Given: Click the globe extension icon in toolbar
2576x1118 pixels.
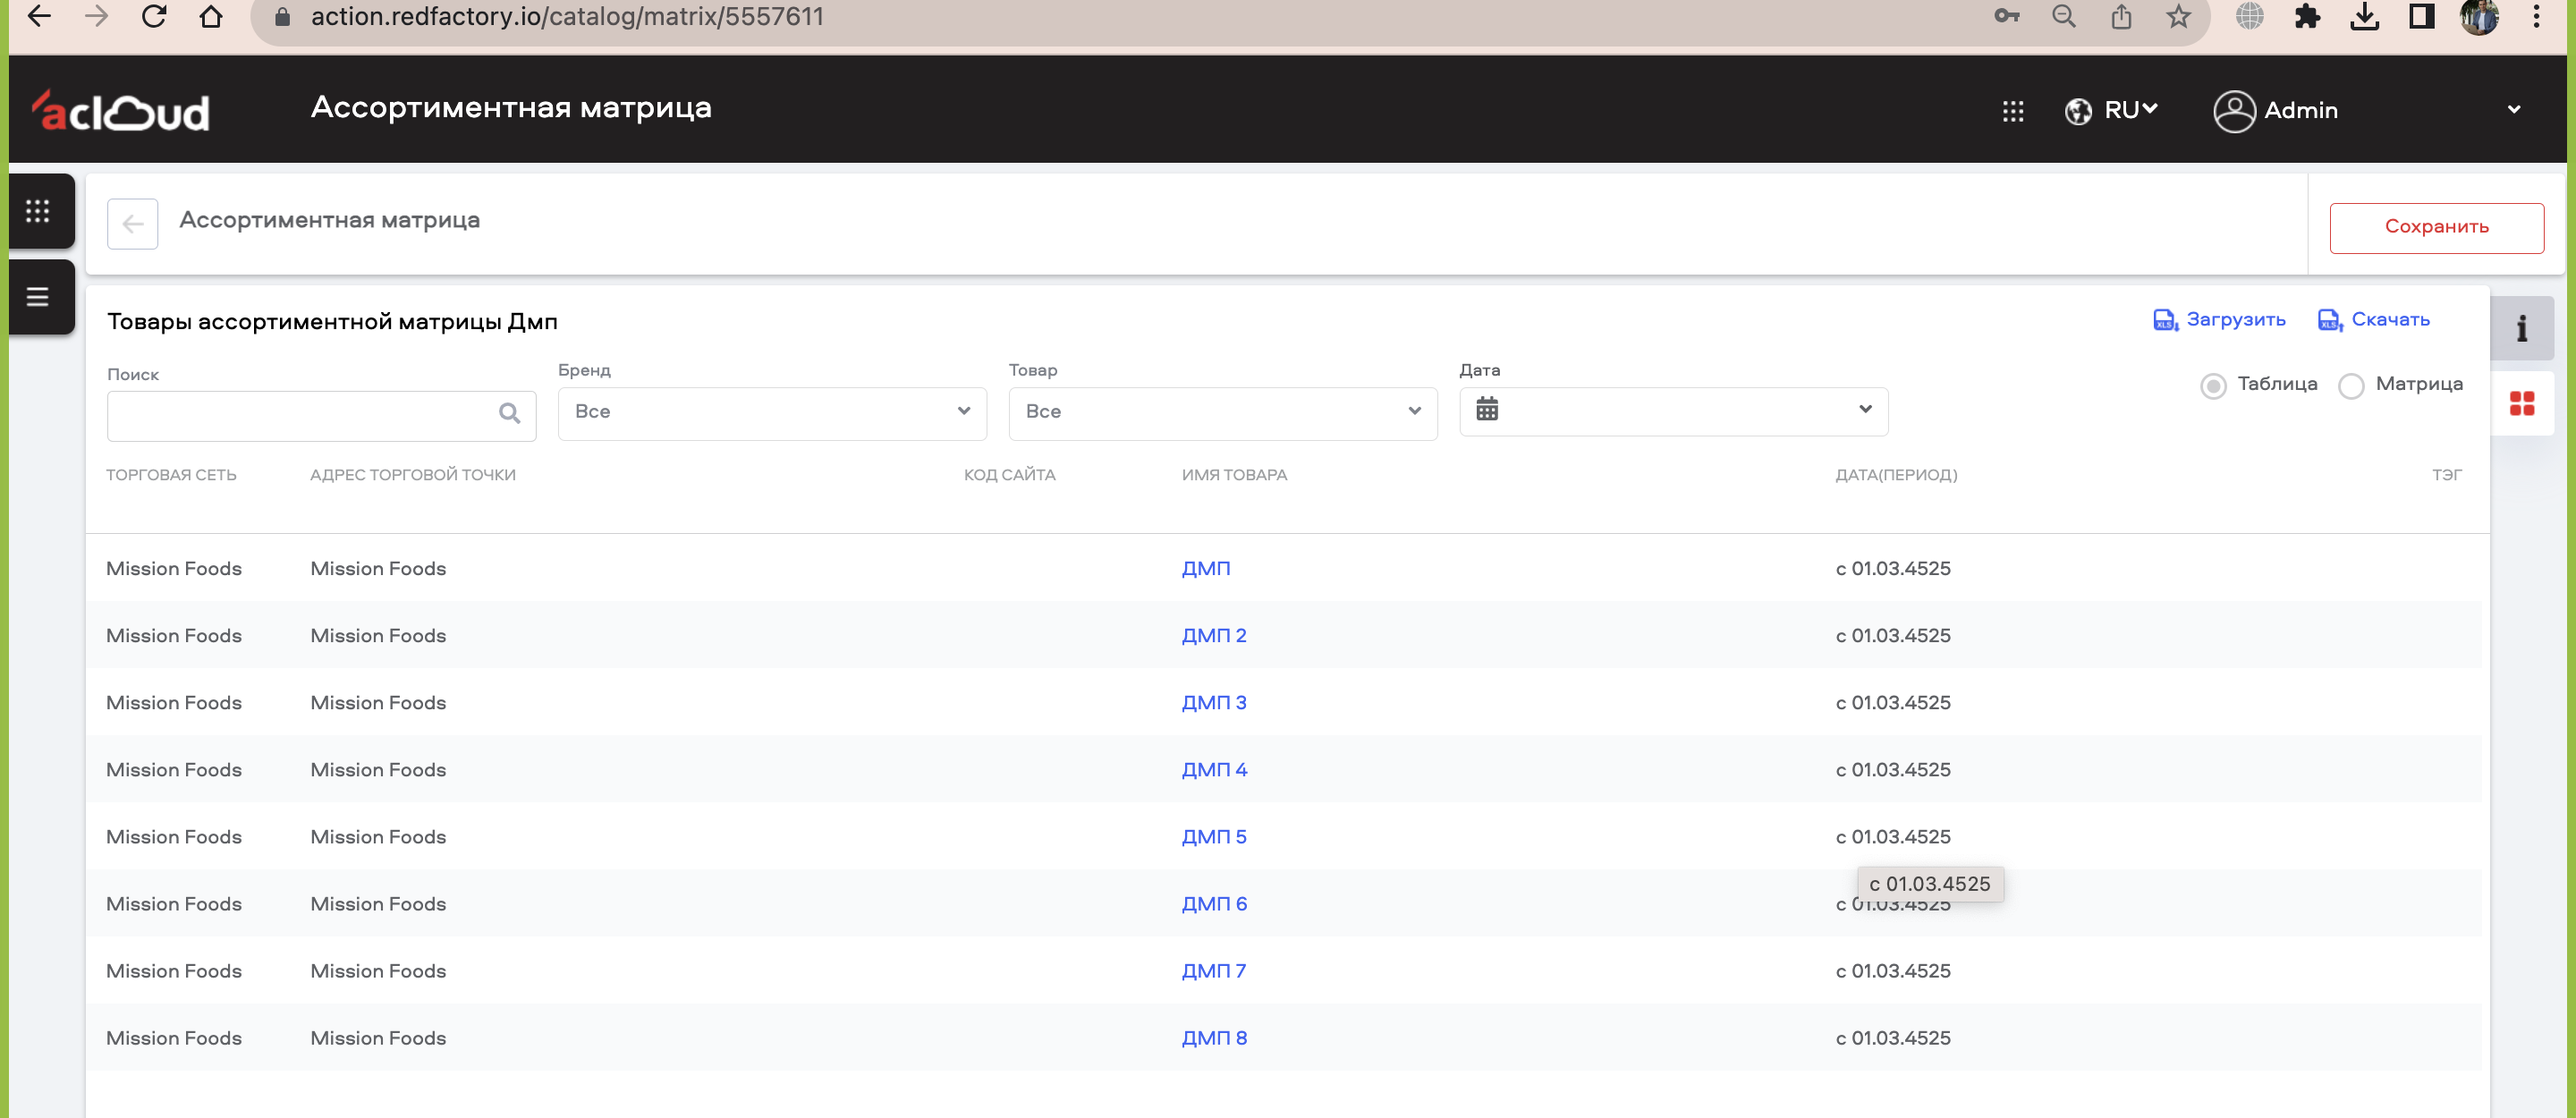Looking at the screenshot, I should click(x=2249, y=16).
